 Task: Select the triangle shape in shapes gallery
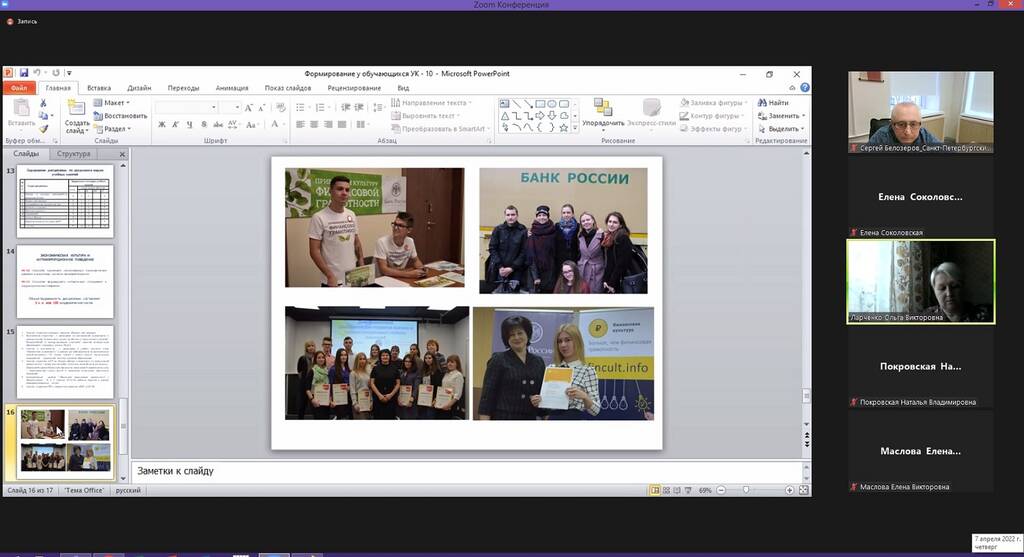click(x=505, y=116)
